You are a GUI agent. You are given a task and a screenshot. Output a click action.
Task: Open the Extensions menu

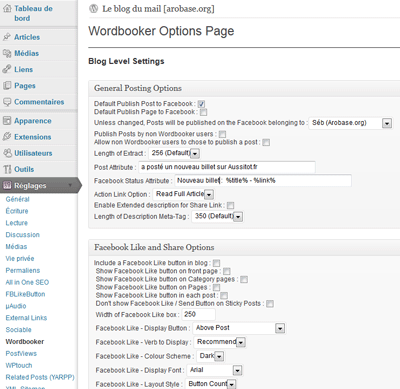(x=33, y=137)
